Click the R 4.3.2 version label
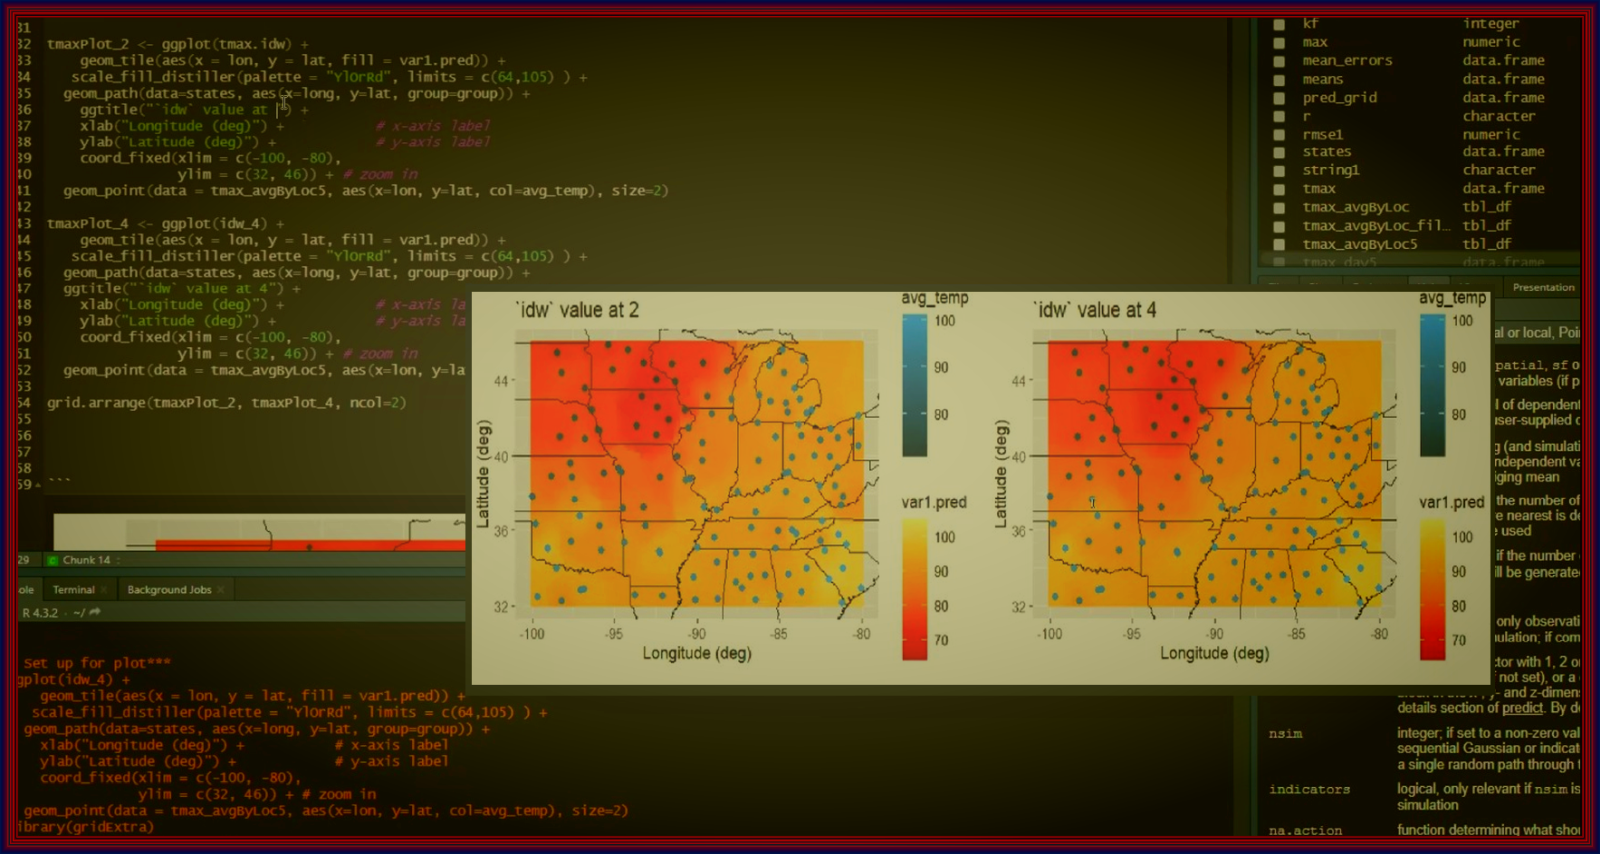 coord(40,612)
